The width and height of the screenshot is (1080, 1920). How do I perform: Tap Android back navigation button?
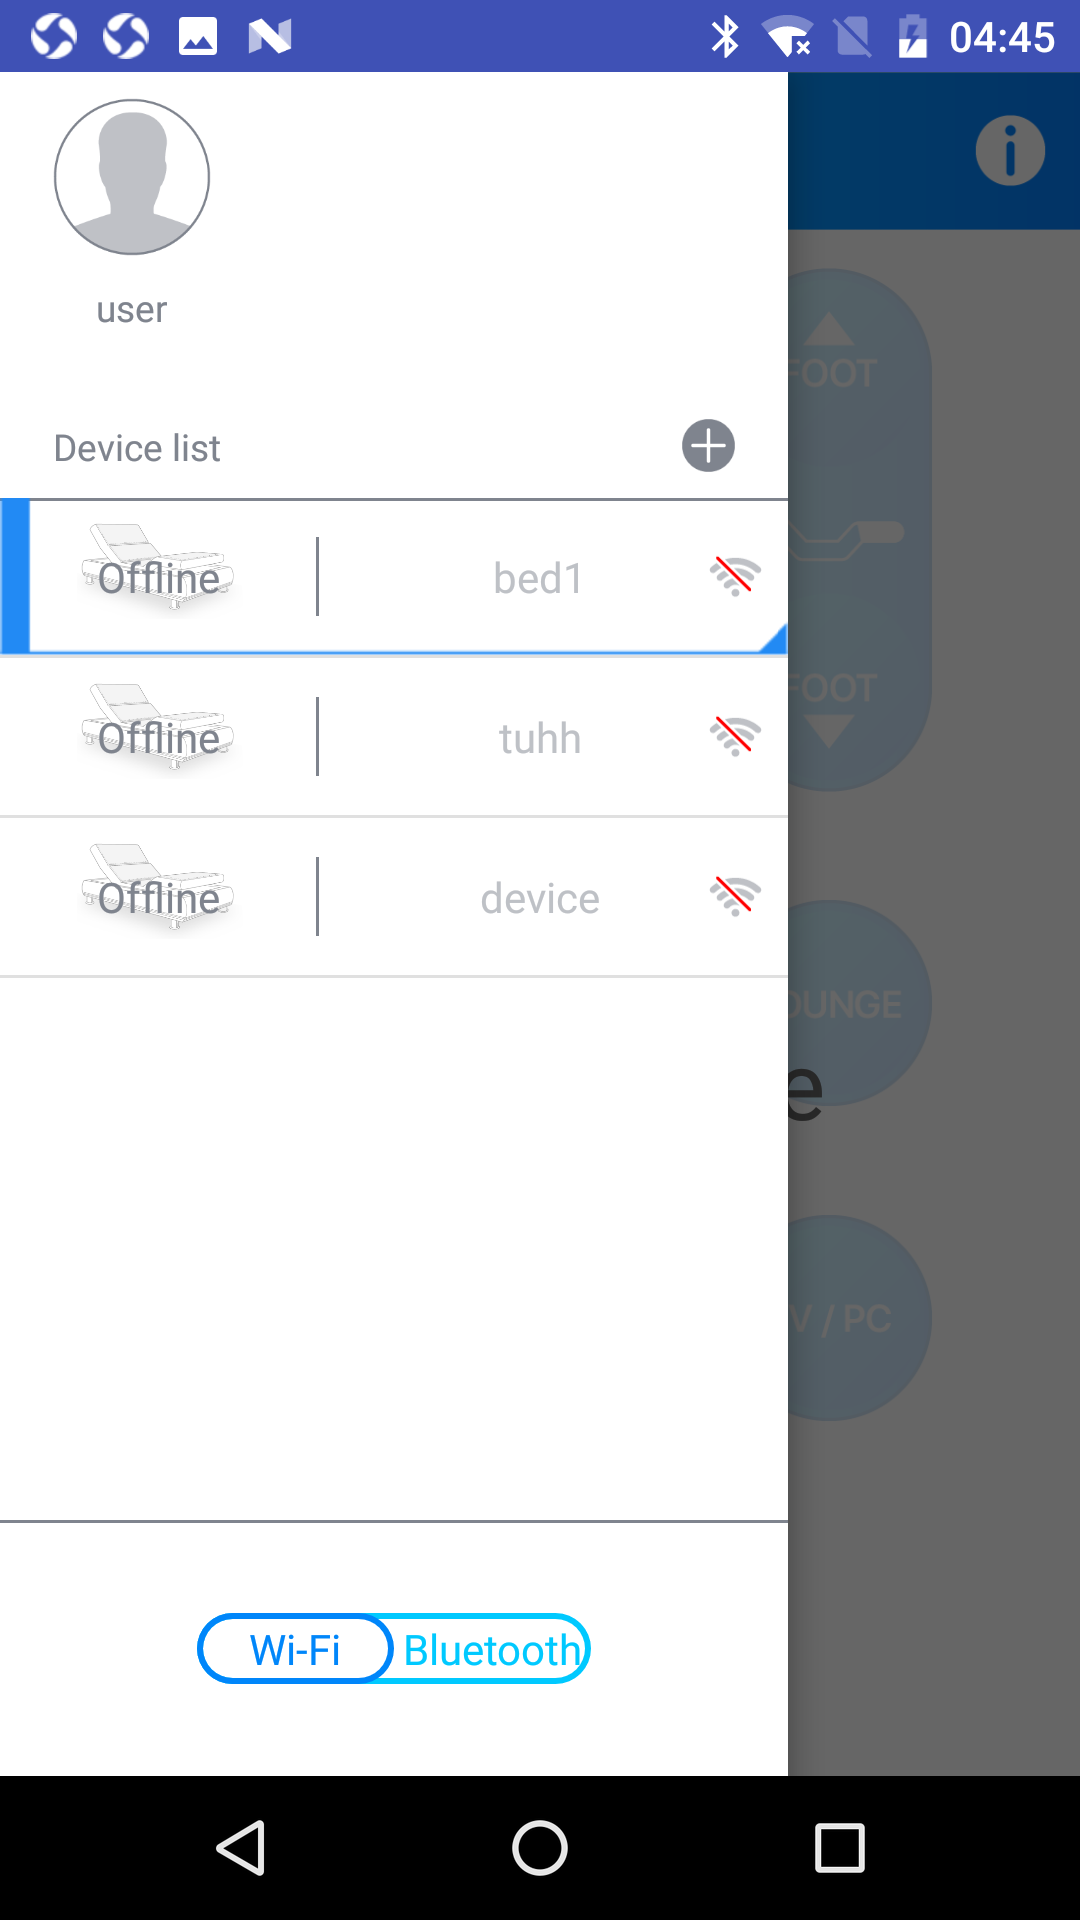pos(241,1848)
